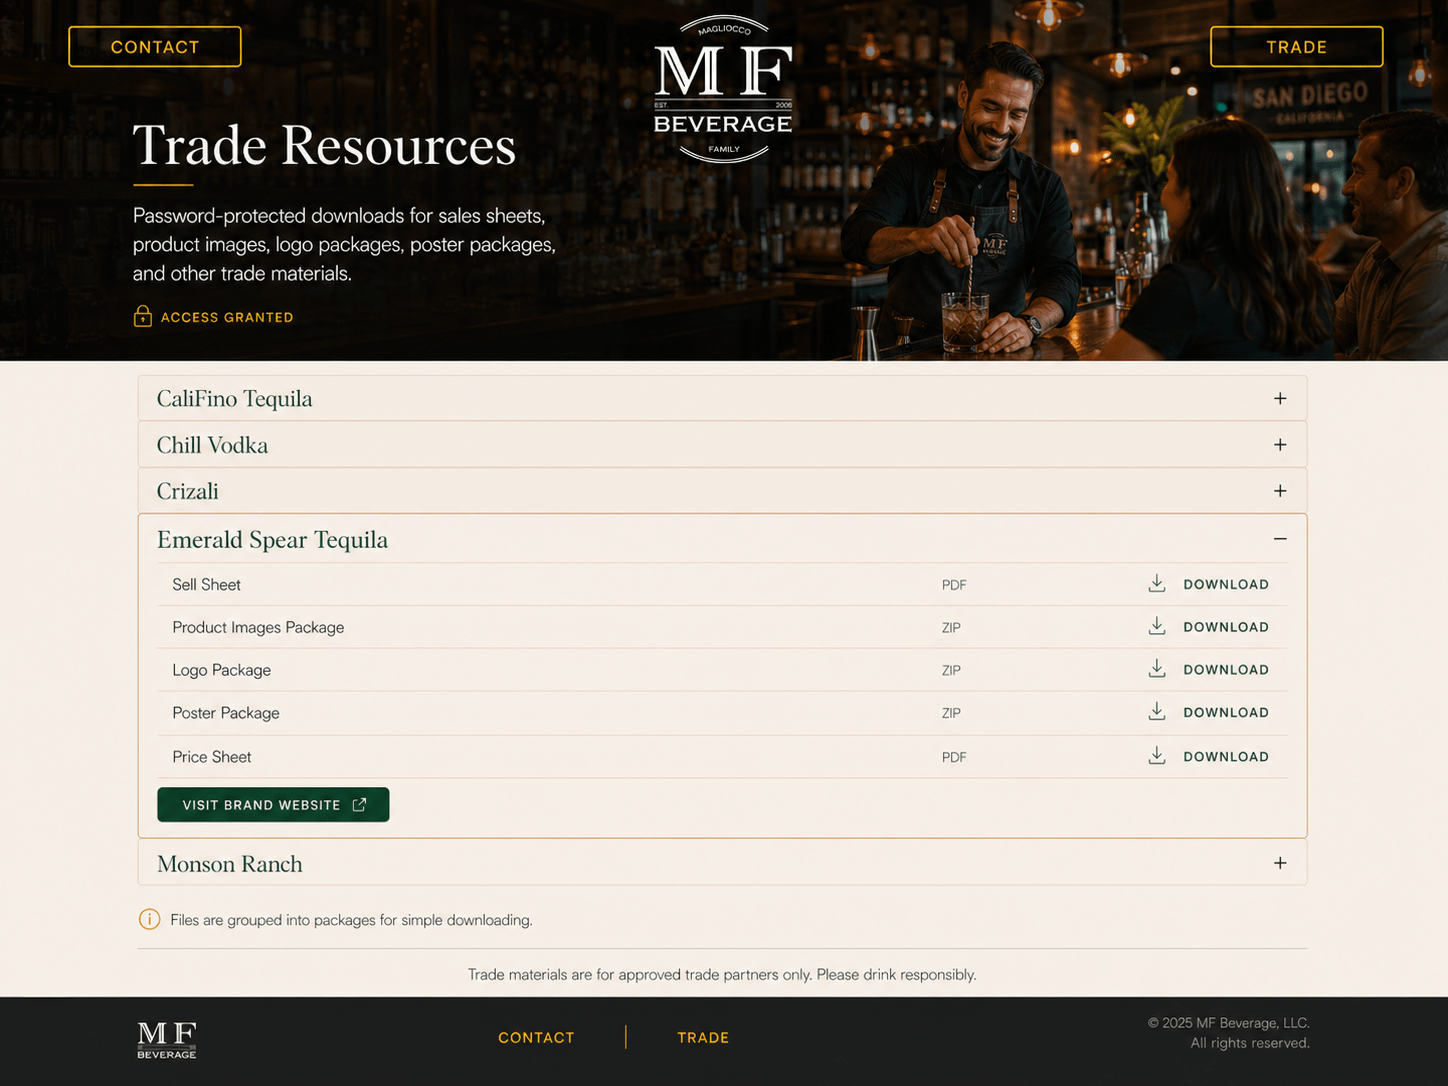Viewport: 1448px width, 1086px height.
Task: Click the PDF type label for Sell Sheet
Action: (954, 585)
